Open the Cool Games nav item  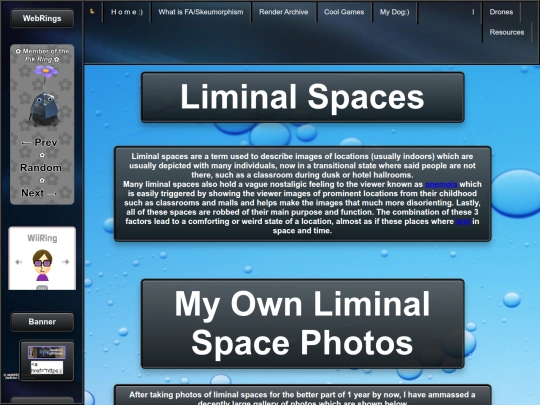tap(344, 12)
